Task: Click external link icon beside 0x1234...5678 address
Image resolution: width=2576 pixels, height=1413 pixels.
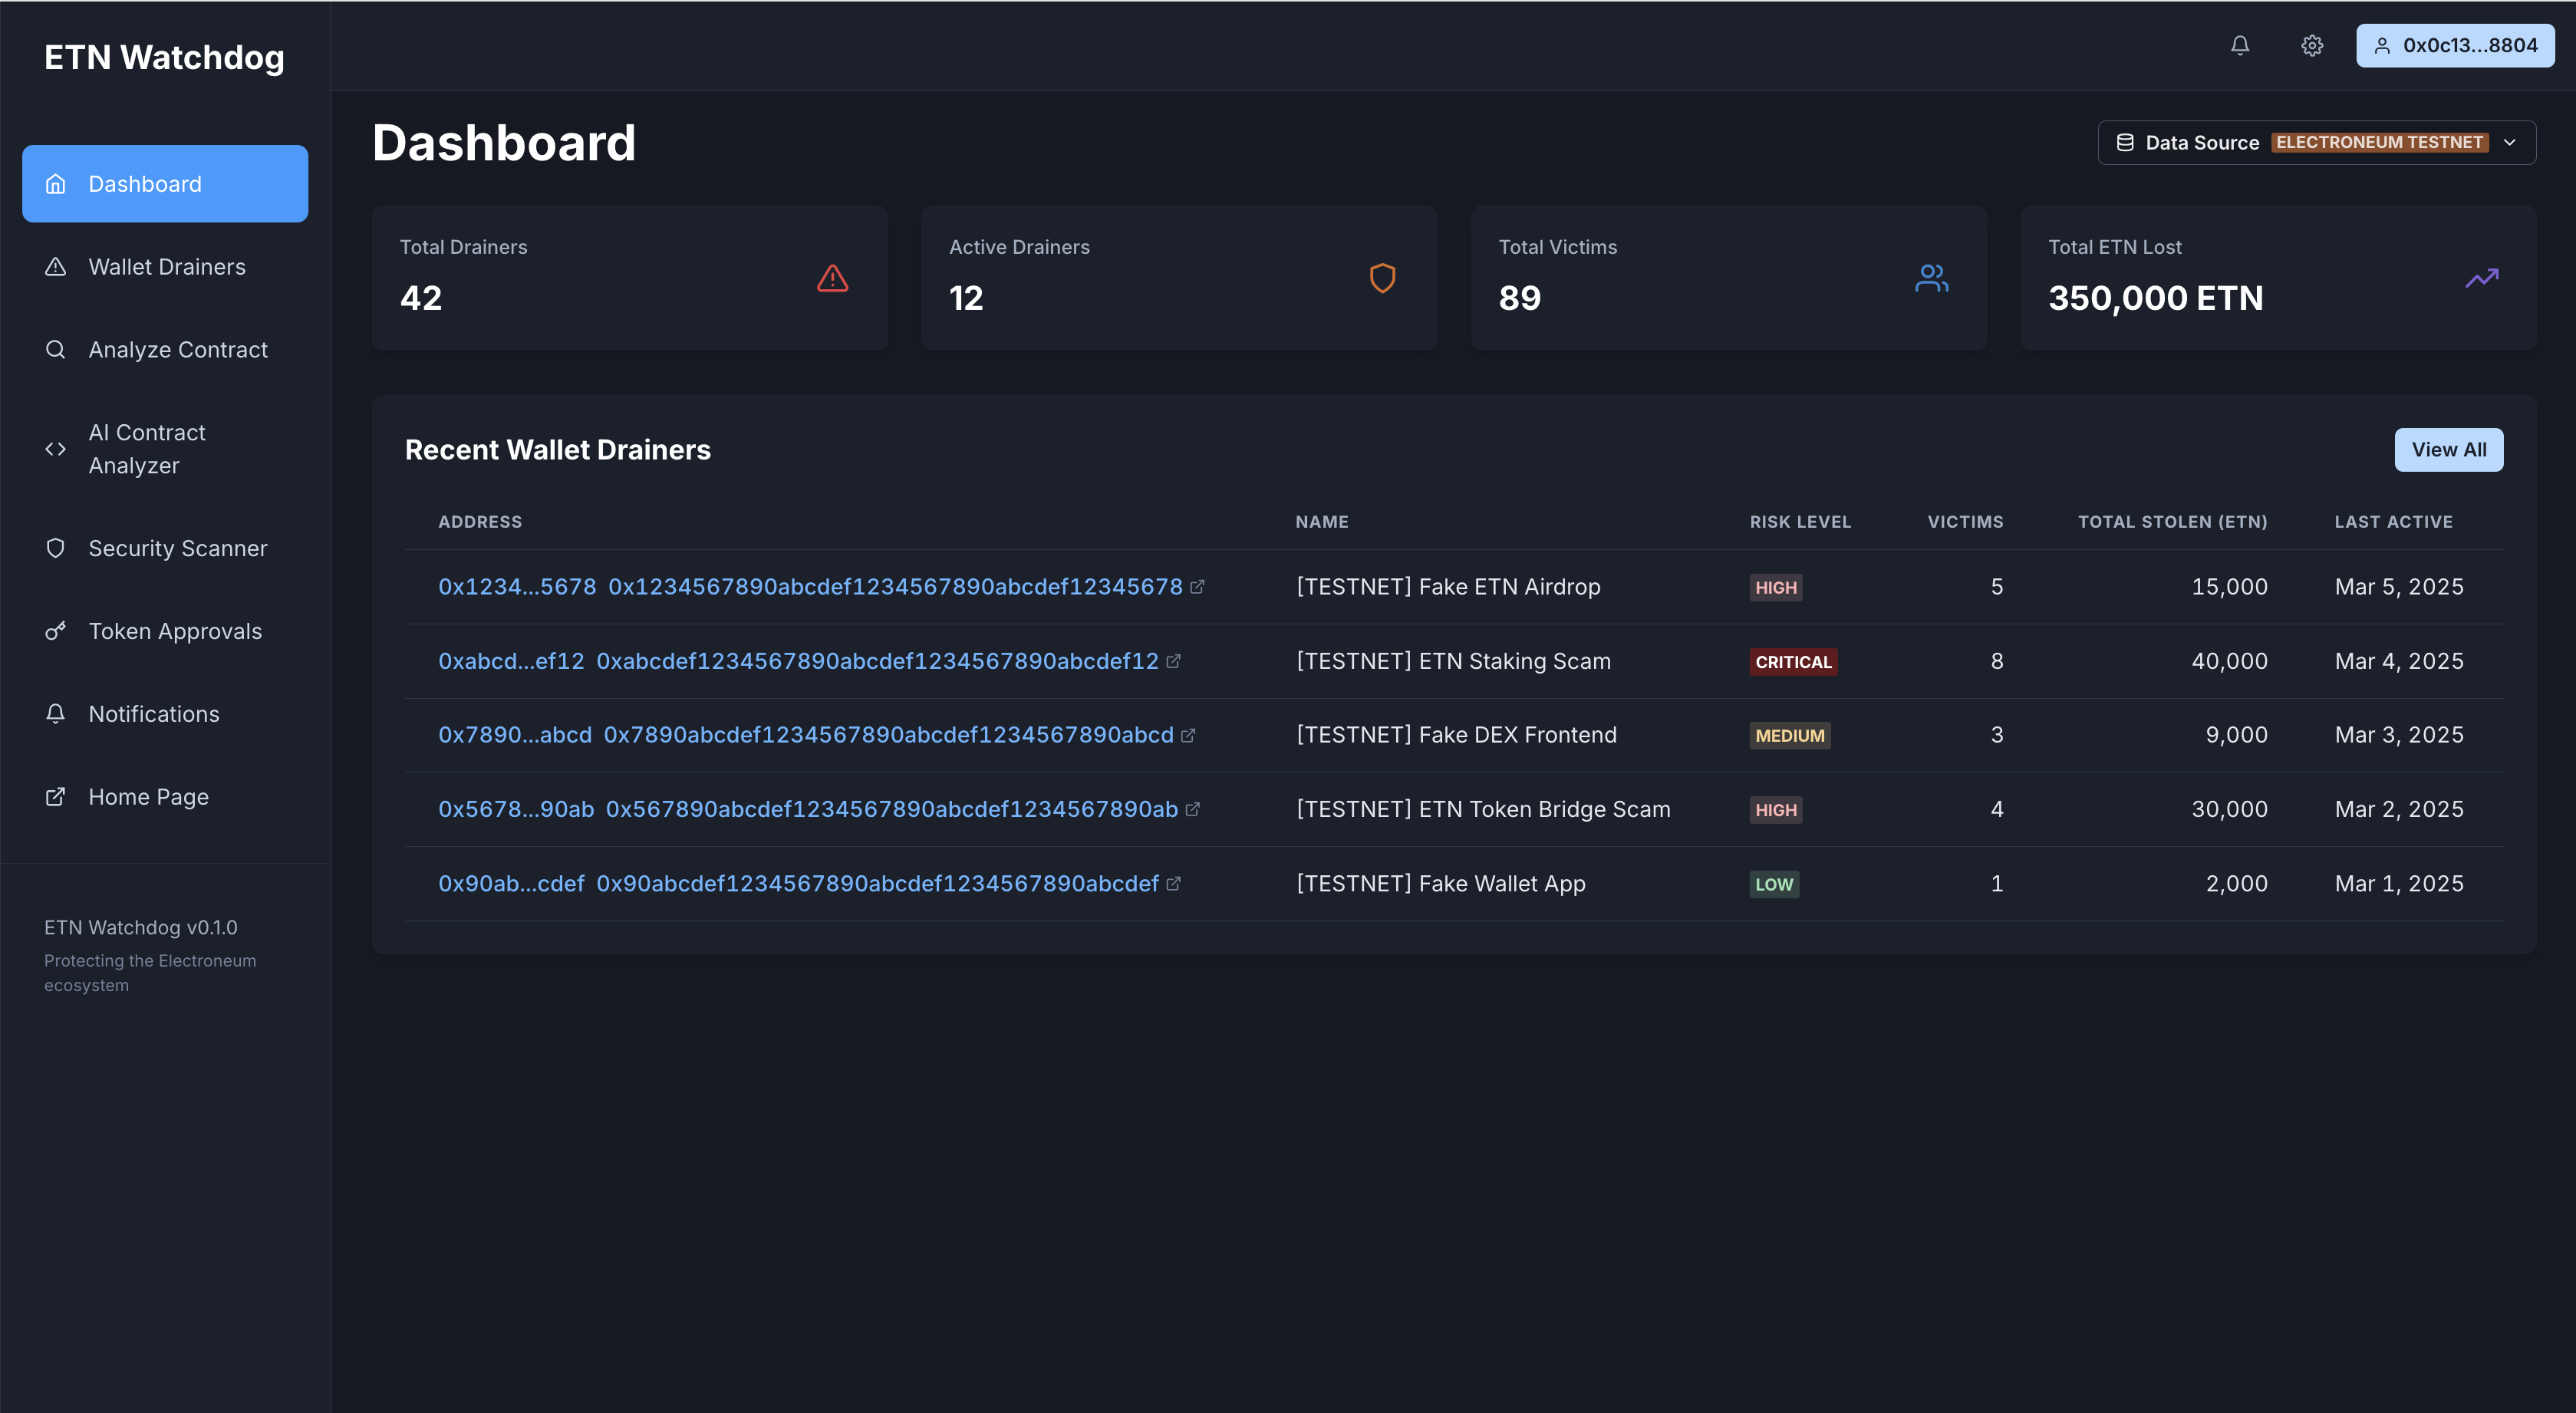Action: (x=1197, y=587)
